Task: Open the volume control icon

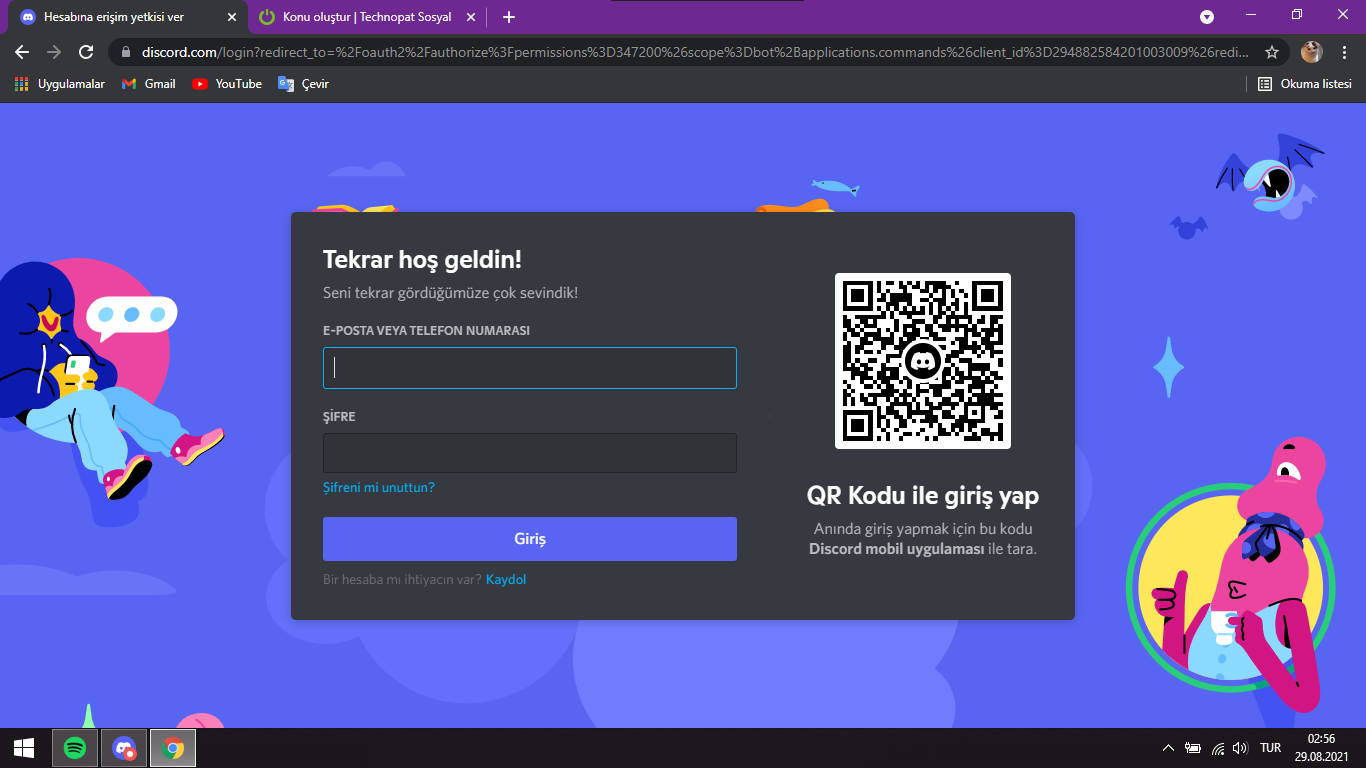Action: pos(1241,748)
